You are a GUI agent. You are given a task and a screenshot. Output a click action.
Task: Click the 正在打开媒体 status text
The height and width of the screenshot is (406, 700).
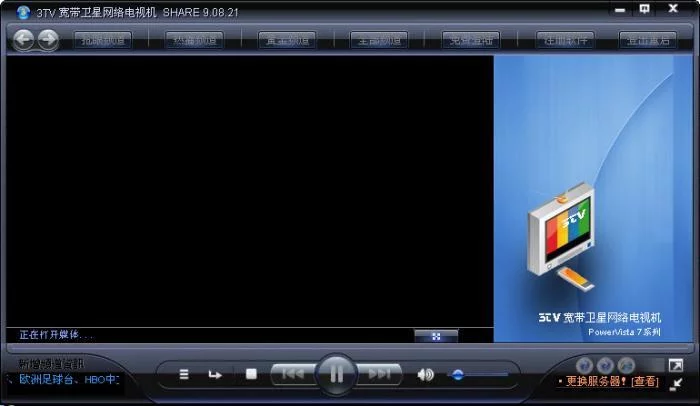point(56,335)
